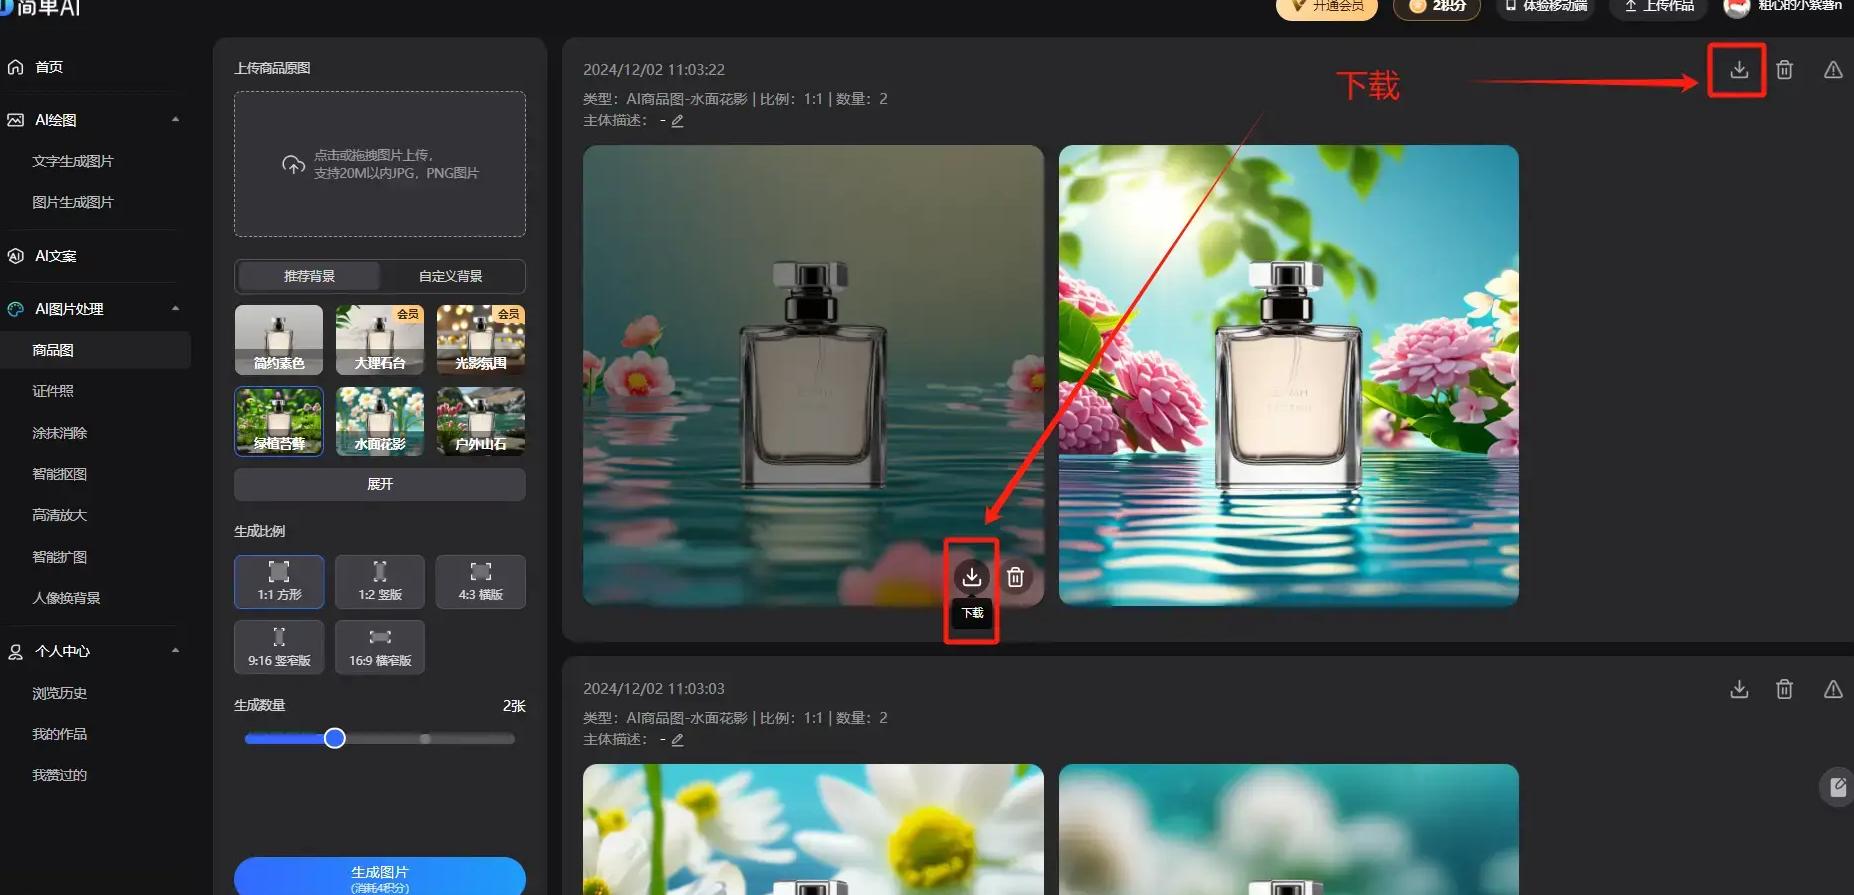Collapse the AI图片处理 section
The width and height of the screenshot is (1854, 895).
point(175,309)
